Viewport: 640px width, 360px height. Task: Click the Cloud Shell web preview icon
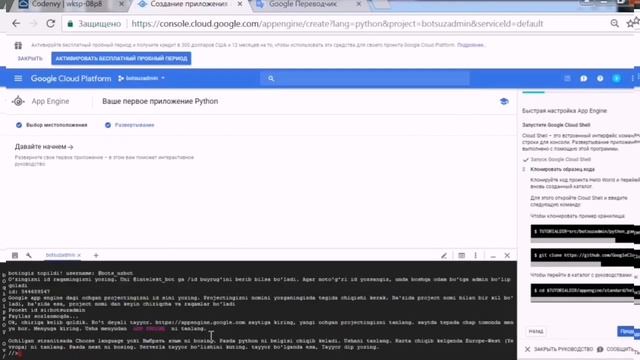461,256
